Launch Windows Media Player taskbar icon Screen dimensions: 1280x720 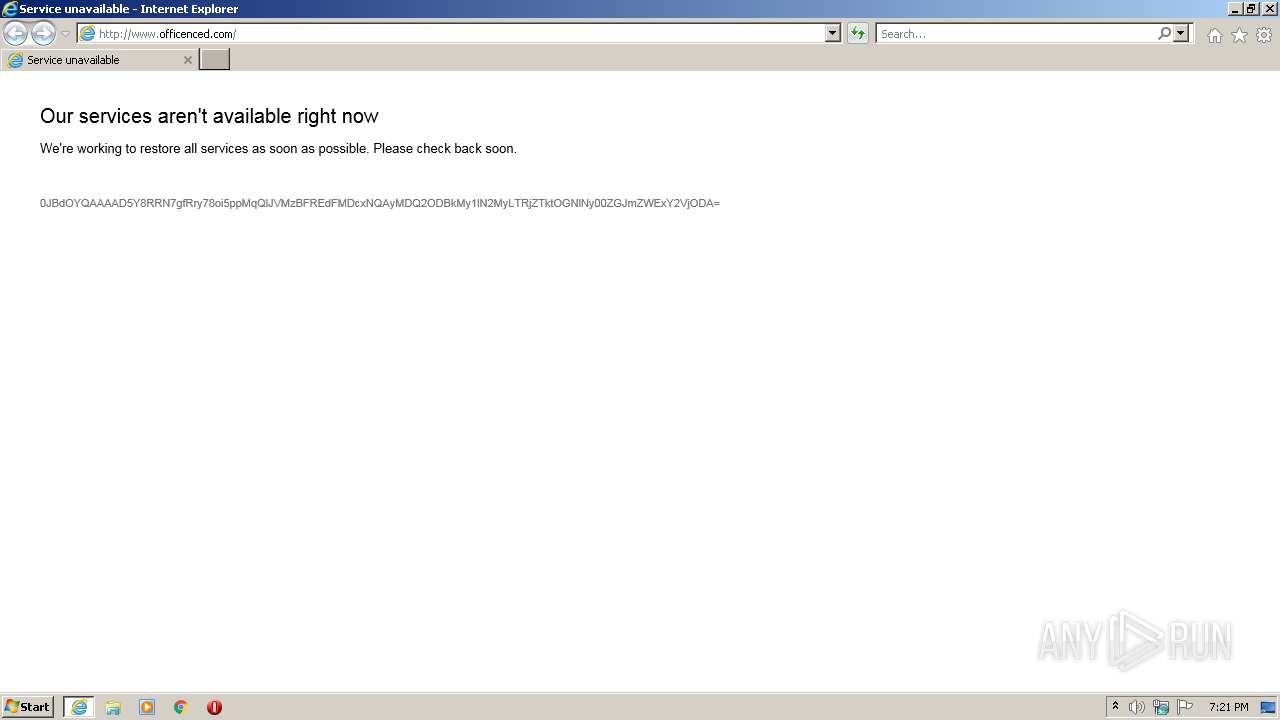(x=147, y=707)
